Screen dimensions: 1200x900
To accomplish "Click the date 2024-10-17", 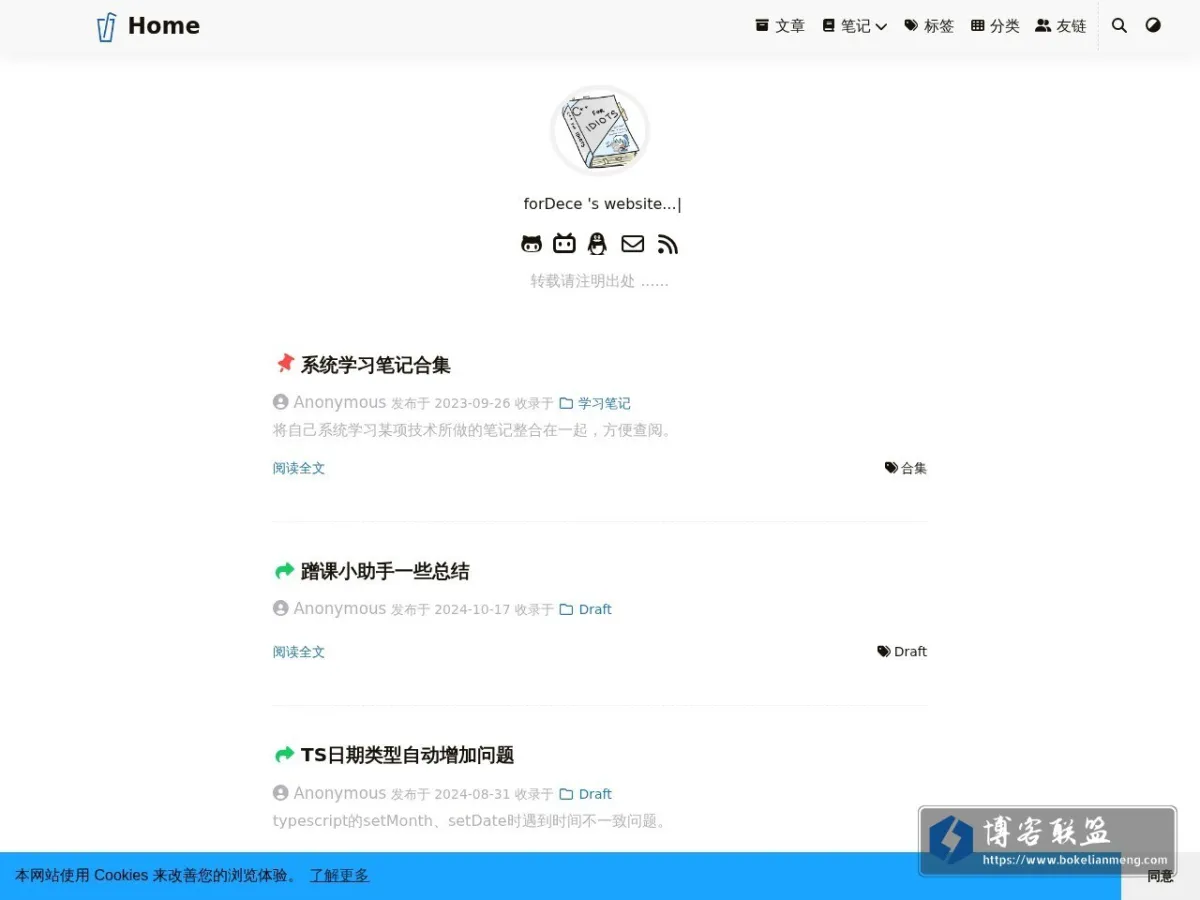I will click(472, 609).
